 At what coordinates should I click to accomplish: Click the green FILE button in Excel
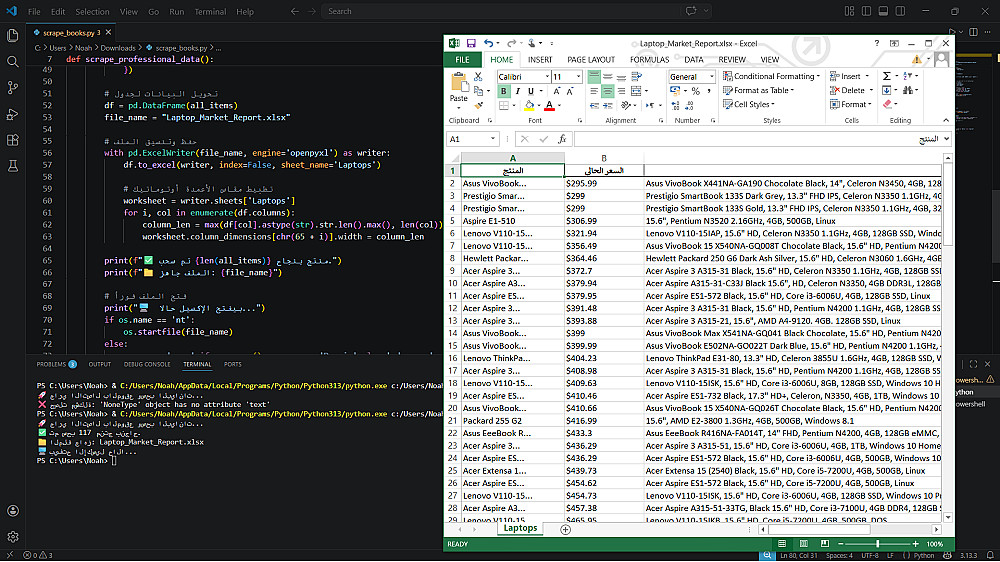coord(462,59)
